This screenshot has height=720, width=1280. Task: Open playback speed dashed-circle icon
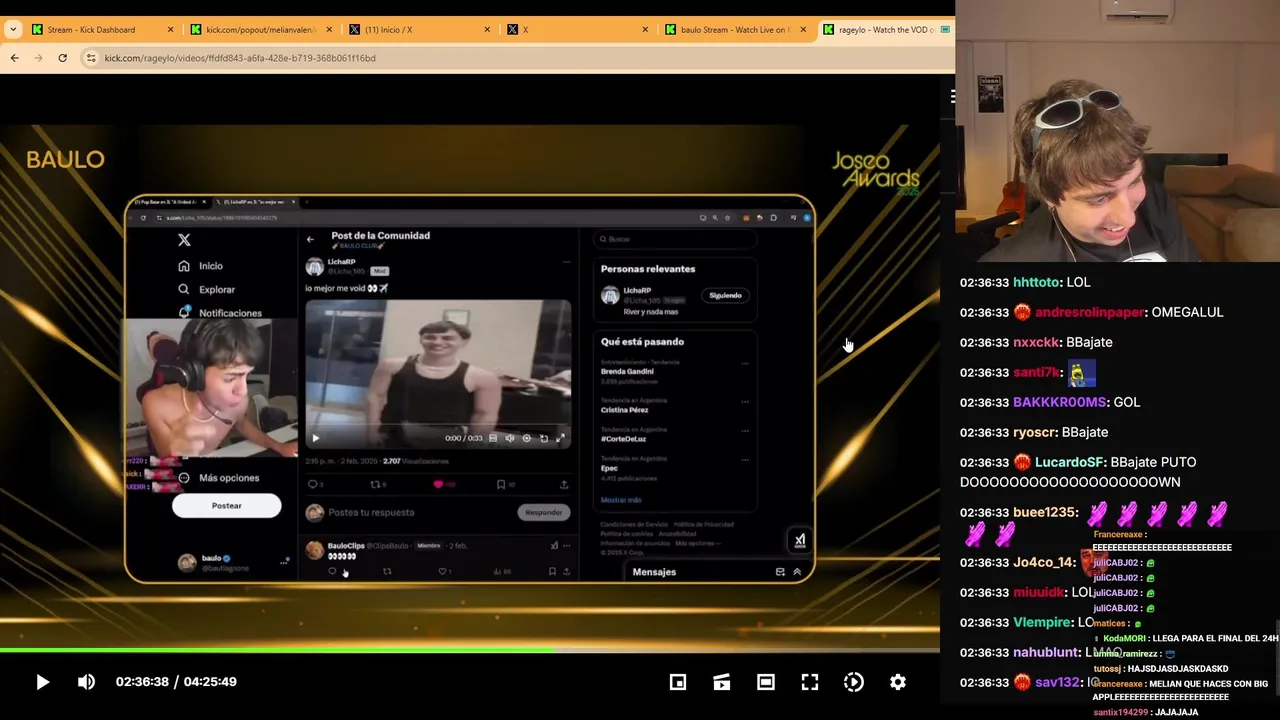854,682
